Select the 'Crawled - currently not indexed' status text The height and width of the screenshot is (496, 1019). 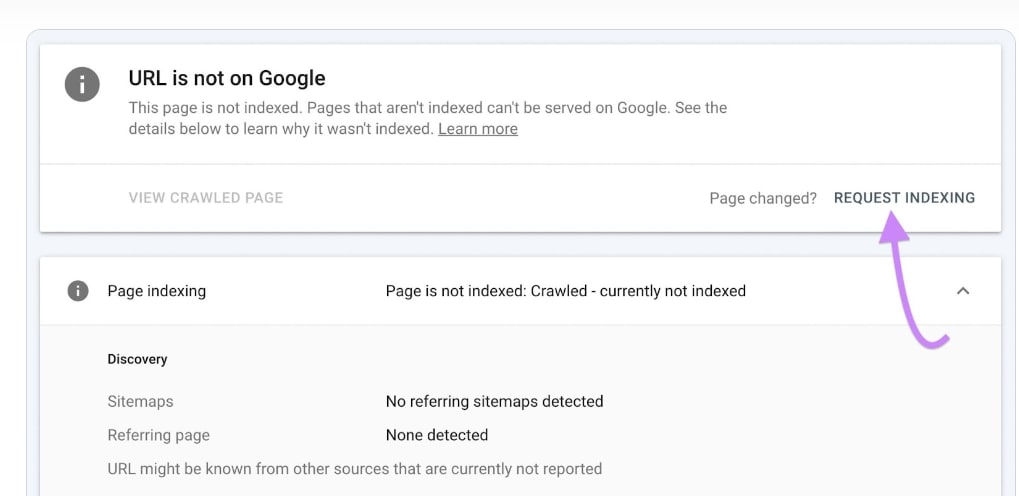tap(638, 291)
